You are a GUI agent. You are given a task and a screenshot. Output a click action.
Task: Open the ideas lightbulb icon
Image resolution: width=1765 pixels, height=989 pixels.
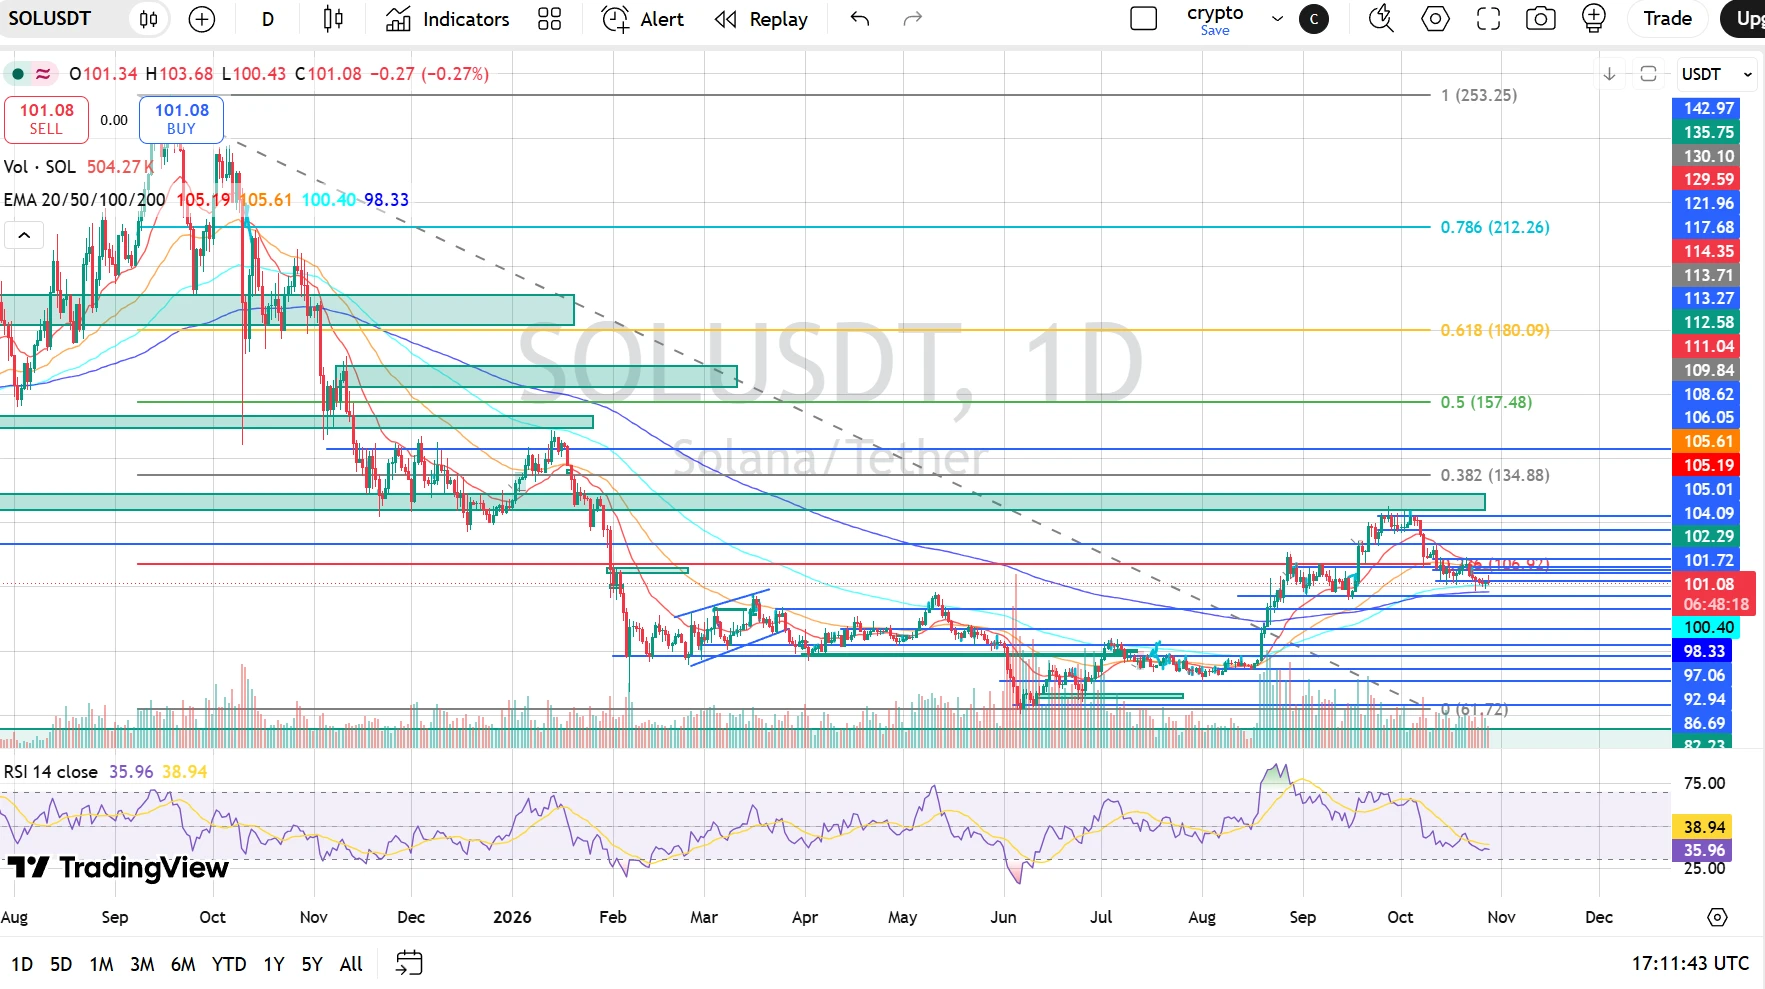(1594, 19)
